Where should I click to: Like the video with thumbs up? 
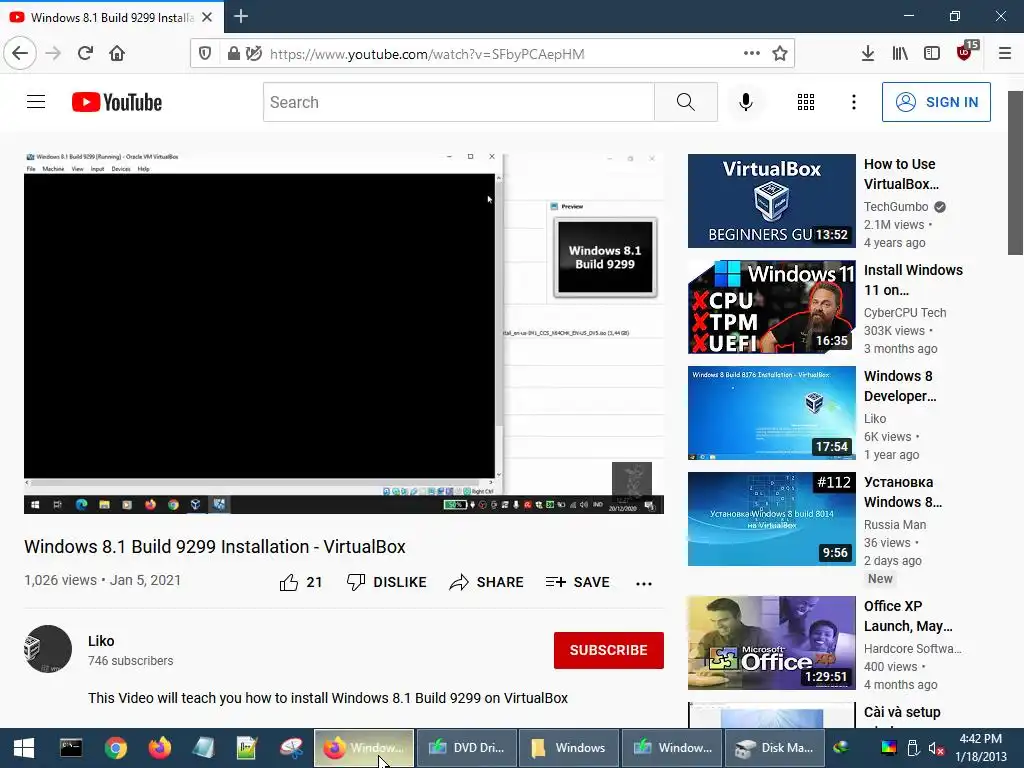(301, 582)
